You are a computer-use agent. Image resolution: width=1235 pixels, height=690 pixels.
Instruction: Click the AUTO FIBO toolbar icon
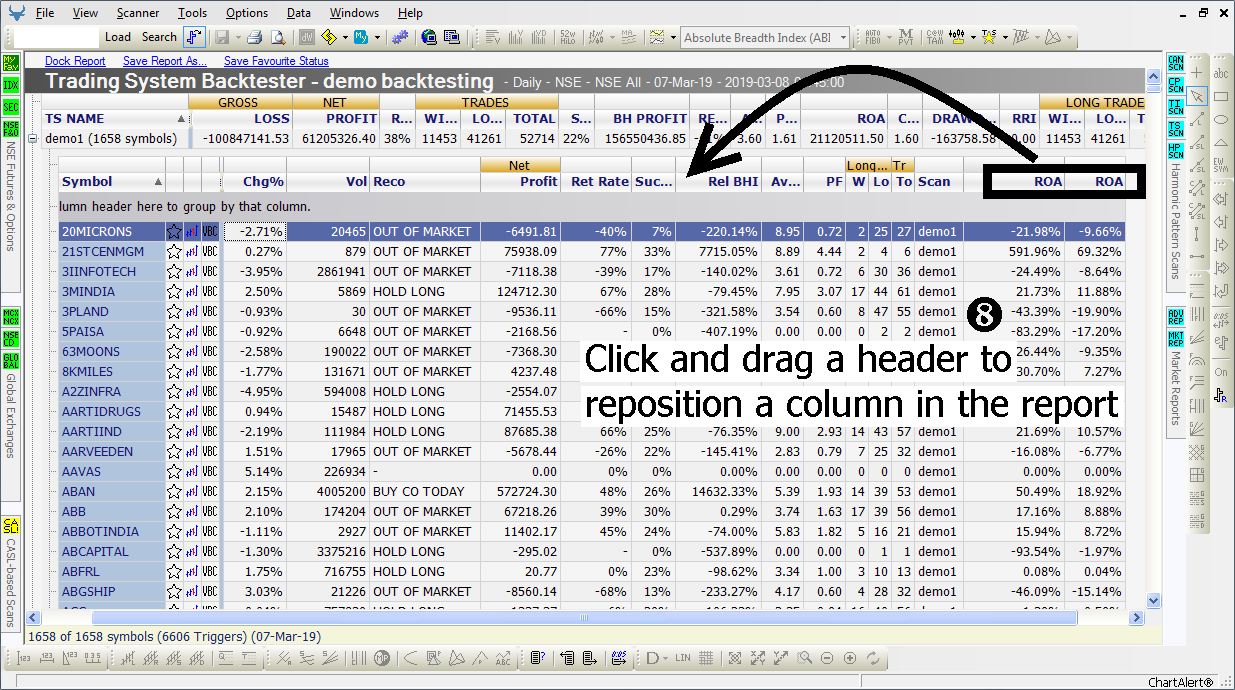click(x=872, y=37)
